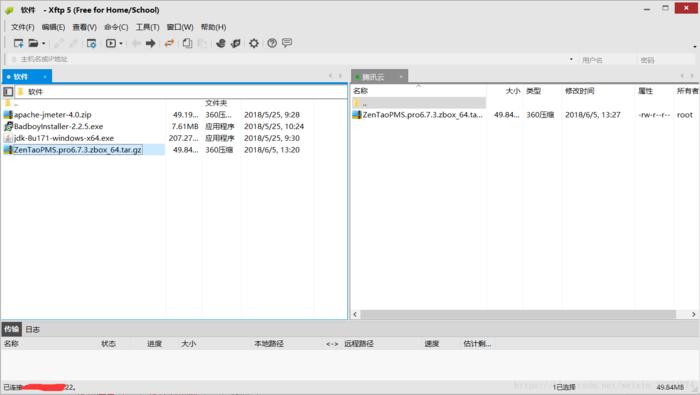The image size is (700, 395).
Task: Click the remote horizontal scrollbar track
Action: coord(518,314)
